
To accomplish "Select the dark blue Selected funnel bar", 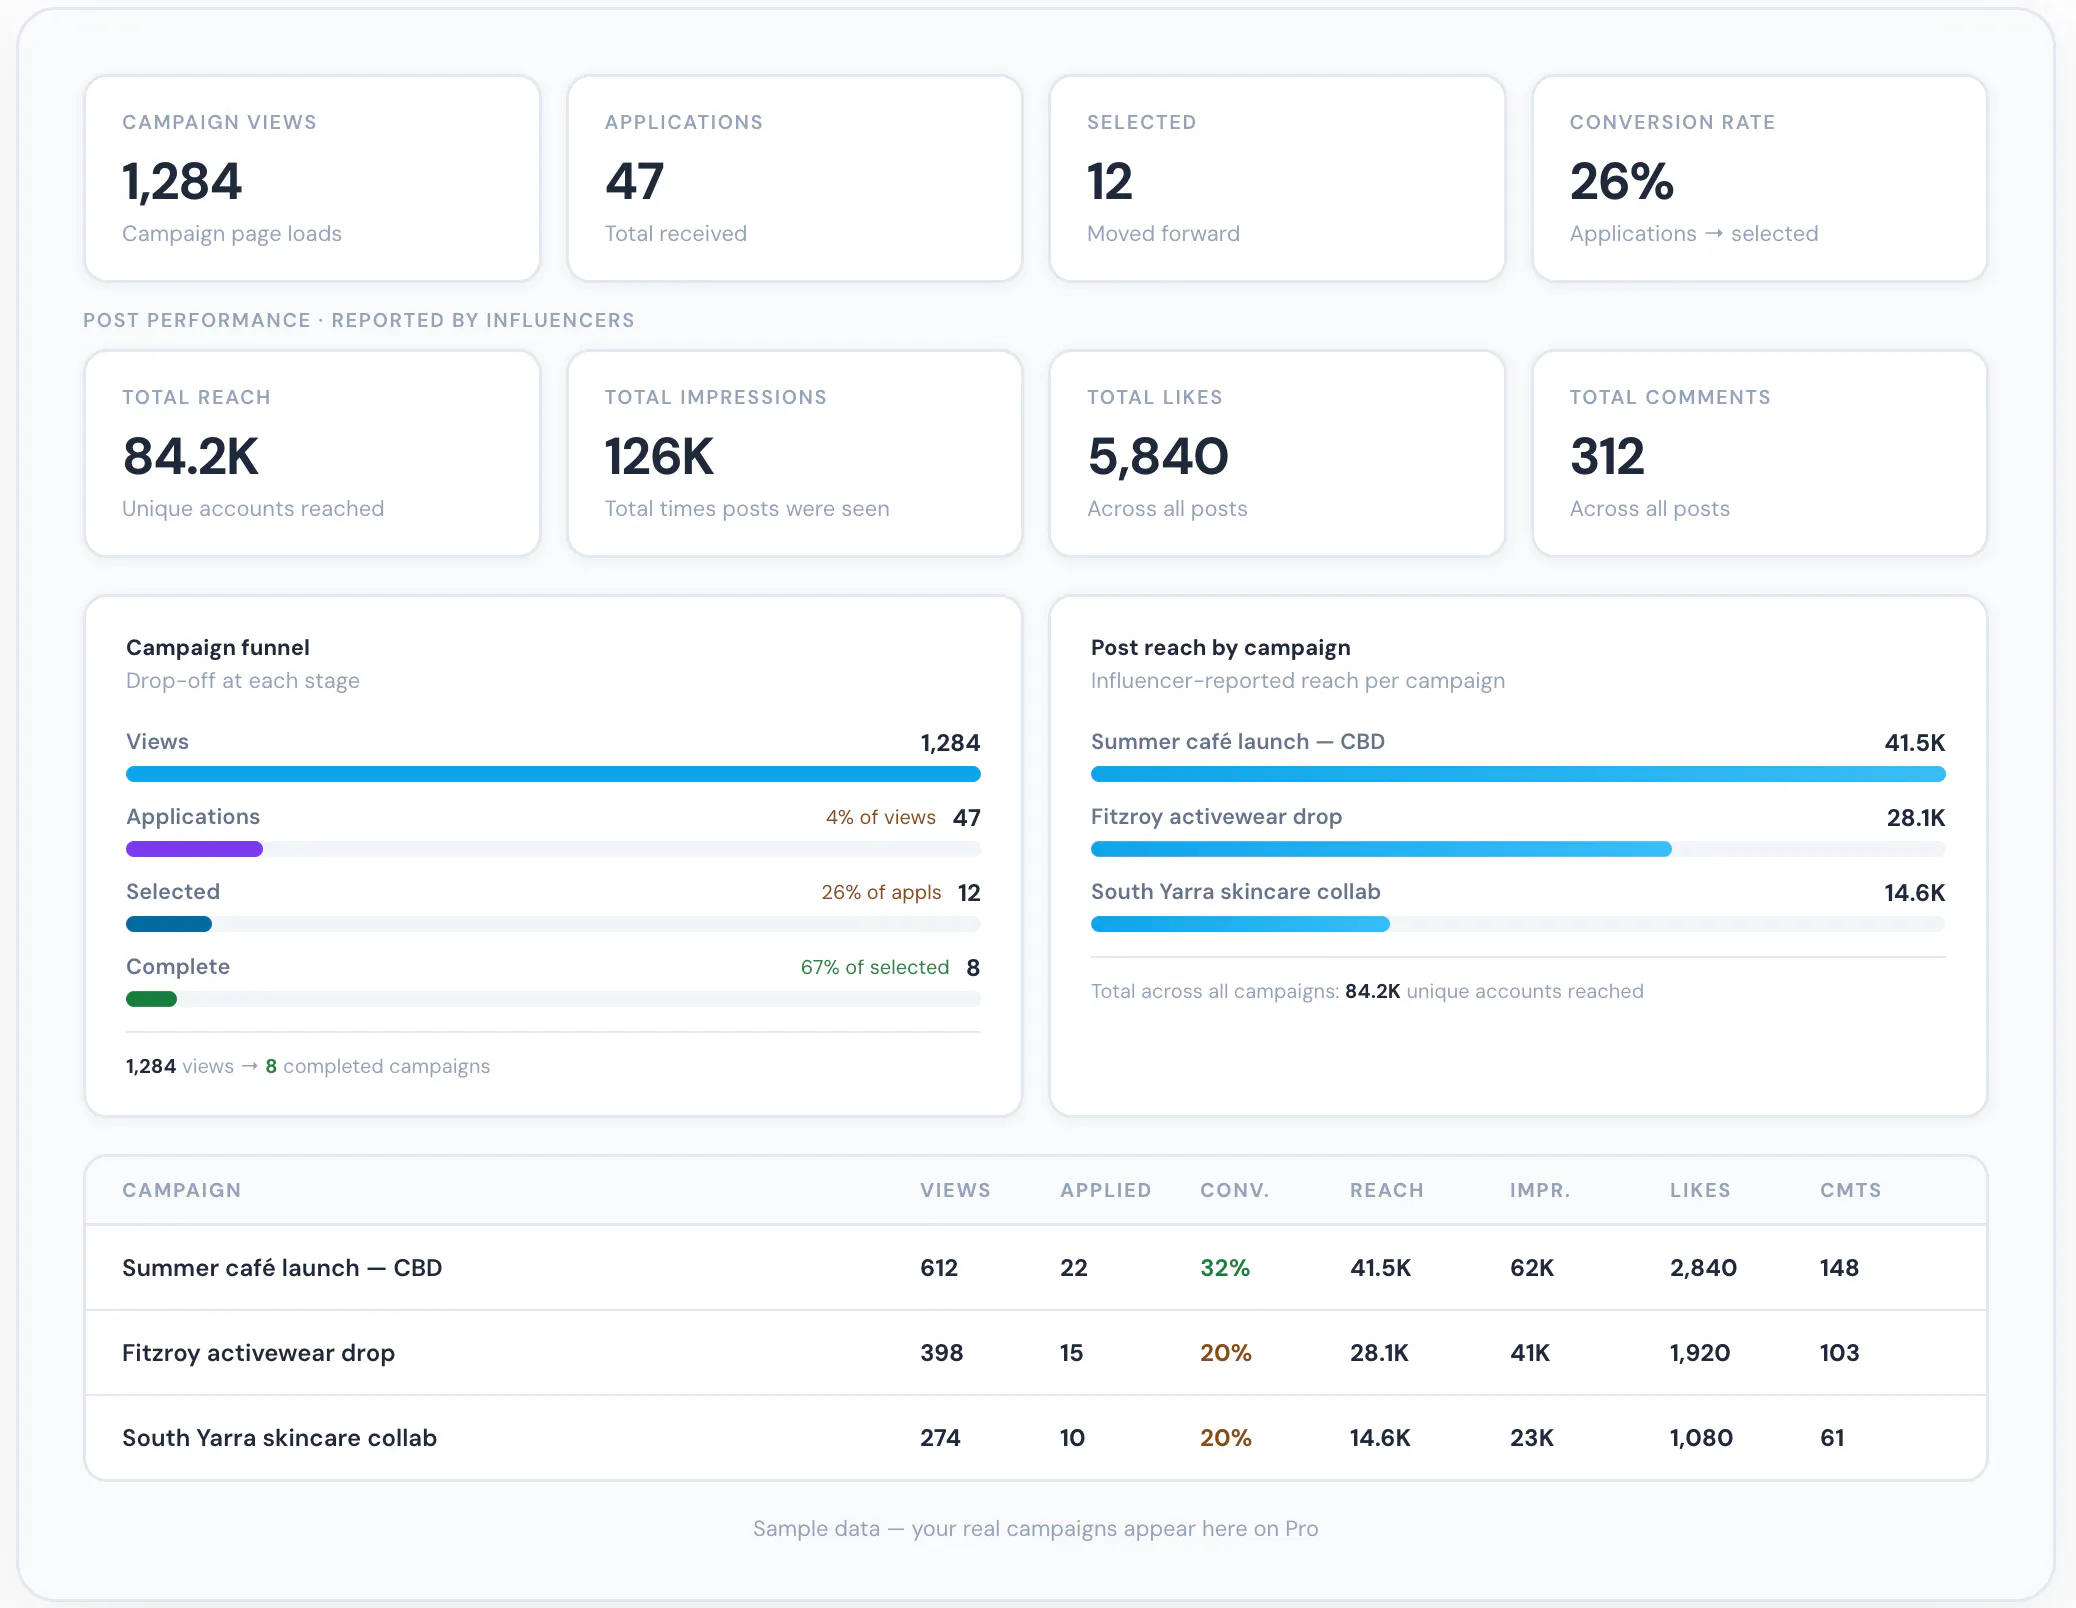I will coord(169,924).
